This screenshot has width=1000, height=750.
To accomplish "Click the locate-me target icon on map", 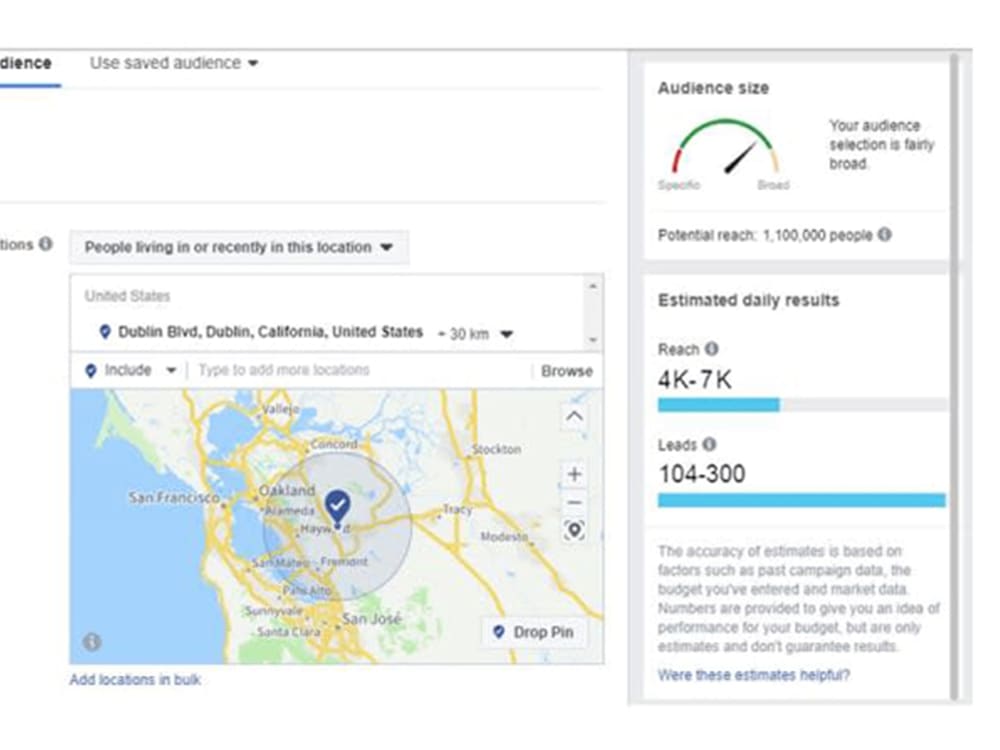I will [575, 530].
